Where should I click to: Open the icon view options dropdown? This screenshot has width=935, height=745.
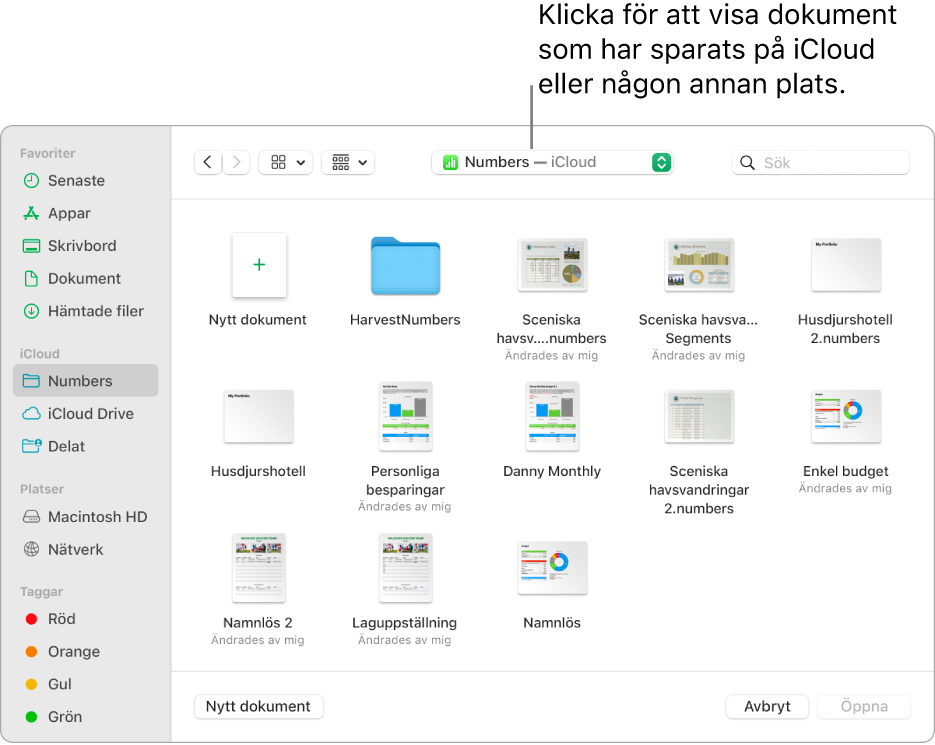point(286,162)
